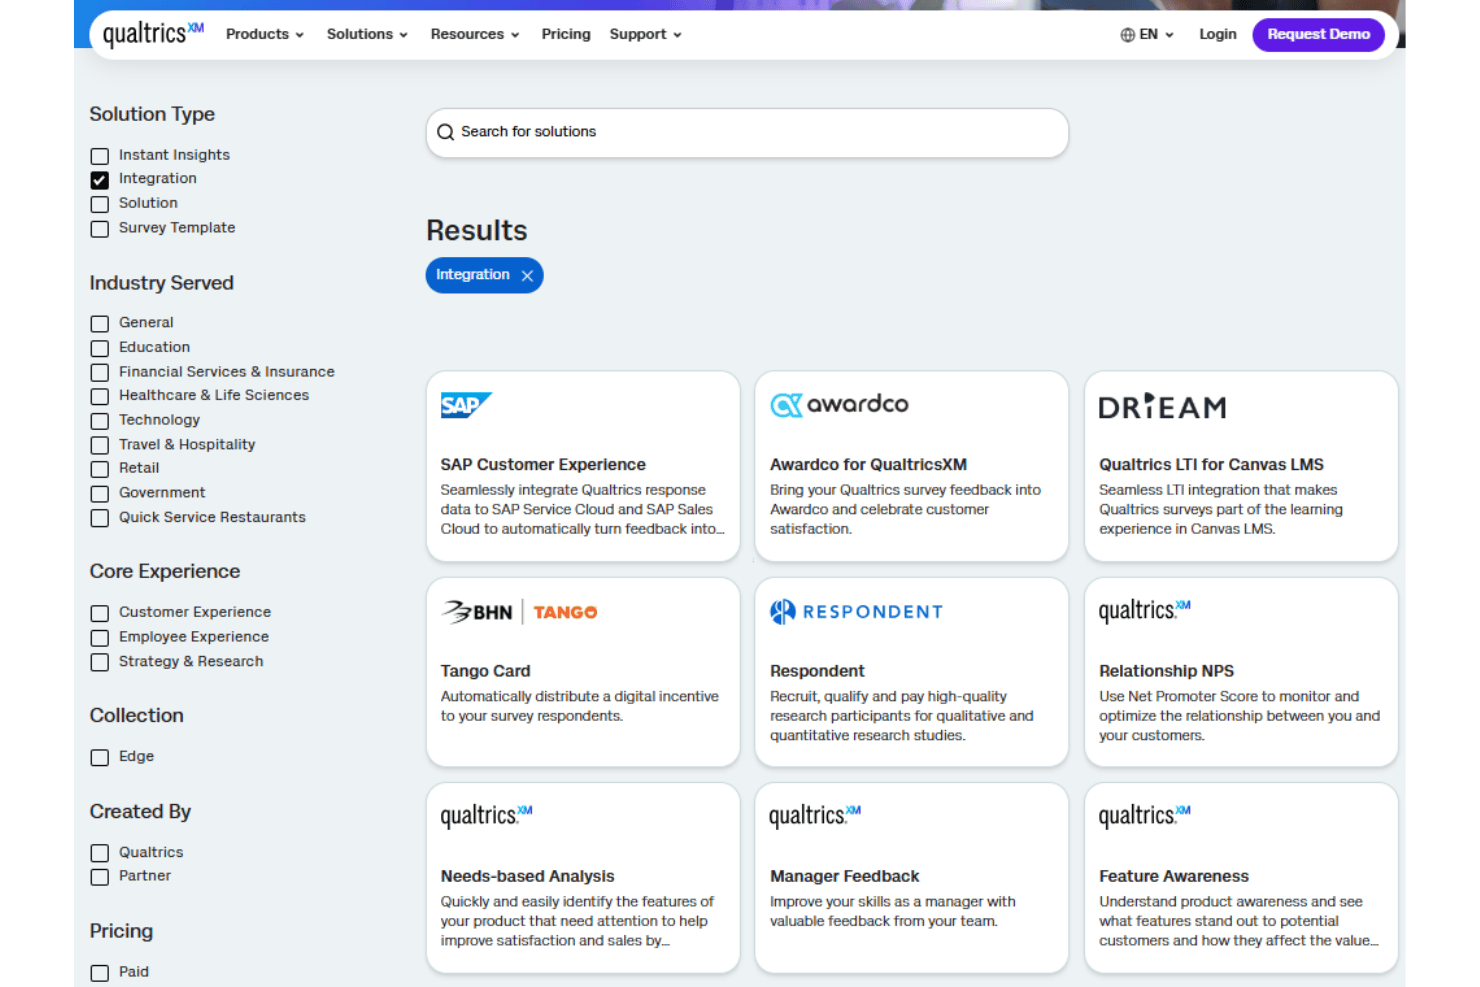Click the Request Demo button
Screen dimensions: 1480x987
(1318, 34)
